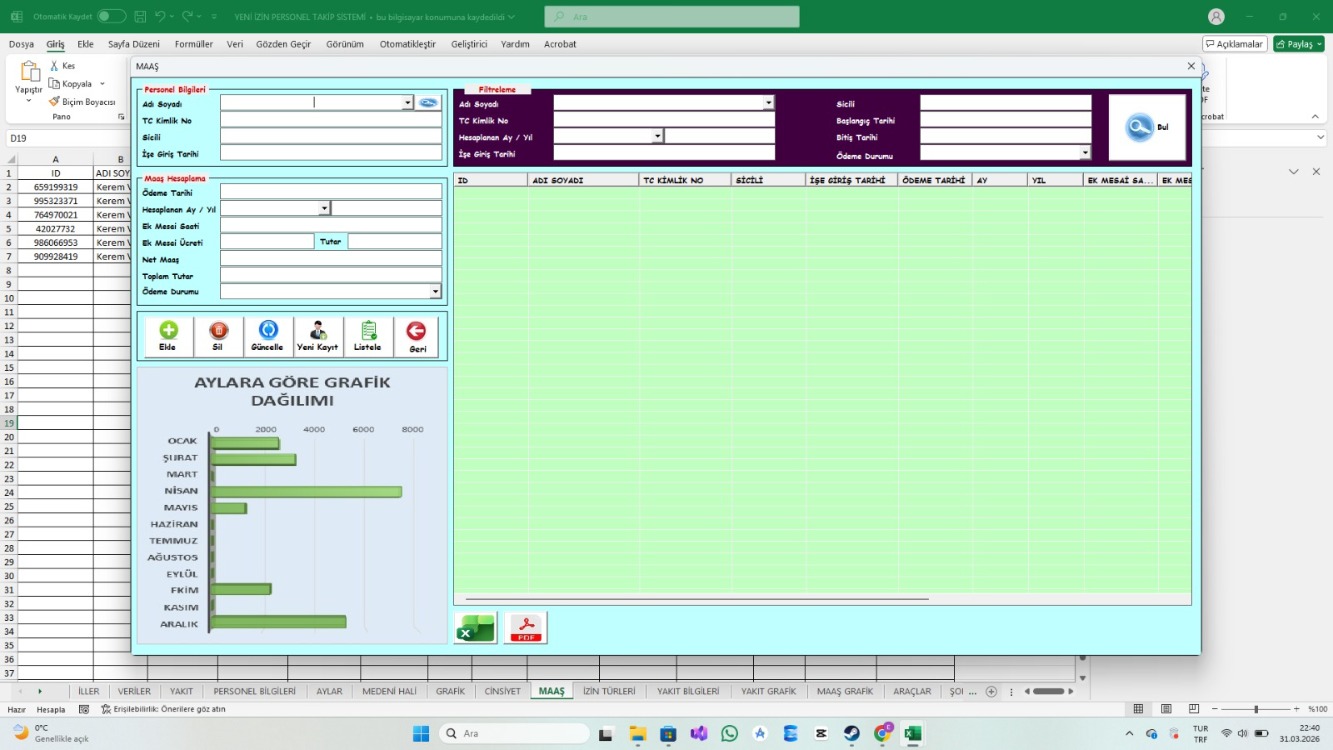Click the Kes scissors icon
The height and width of the screenshot is (750, 1333).
(54, 66)
